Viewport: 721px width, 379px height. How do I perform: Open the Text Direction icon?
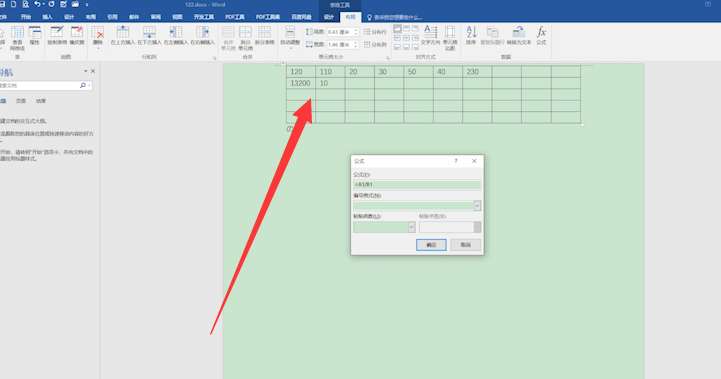(430, 35)
